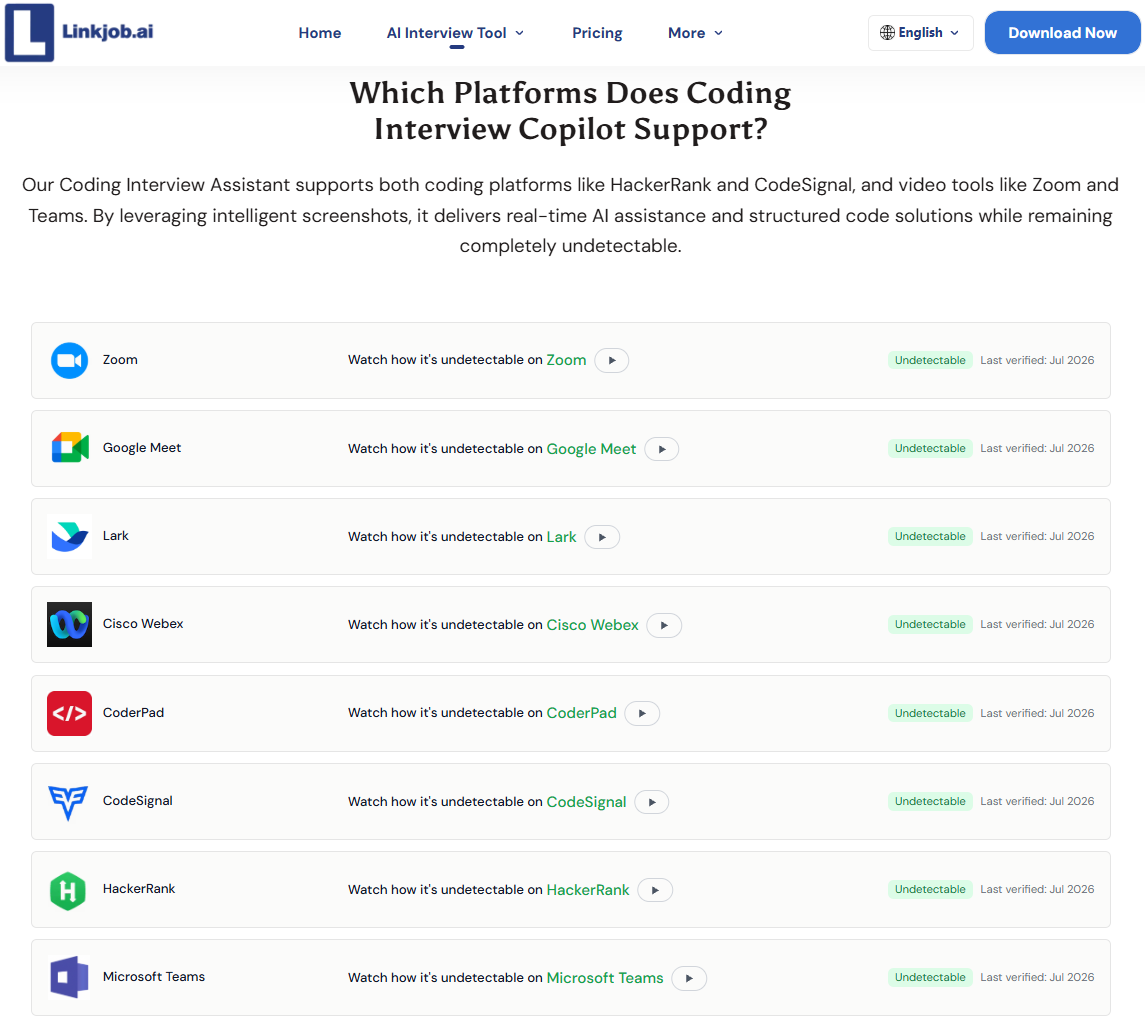1145x1030 pixels.
Task: Click Last verified date in CoderPad row
Action: (x=1037, y=713)
